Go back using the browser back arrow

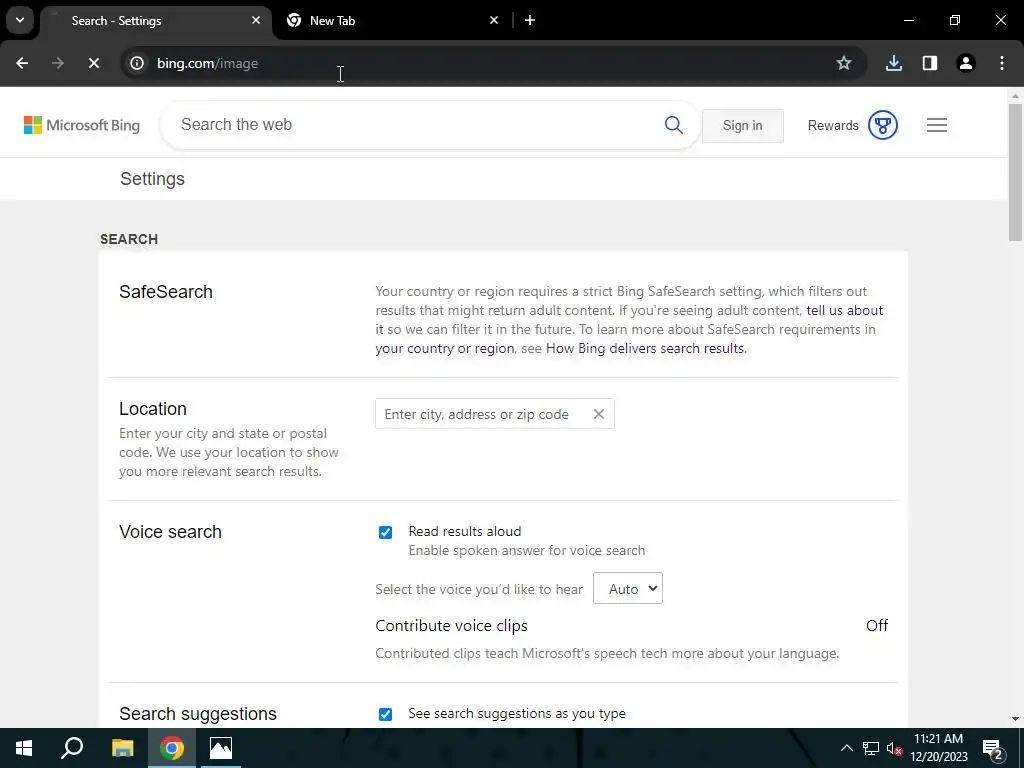pyautogui.click(x=22, y=63)
